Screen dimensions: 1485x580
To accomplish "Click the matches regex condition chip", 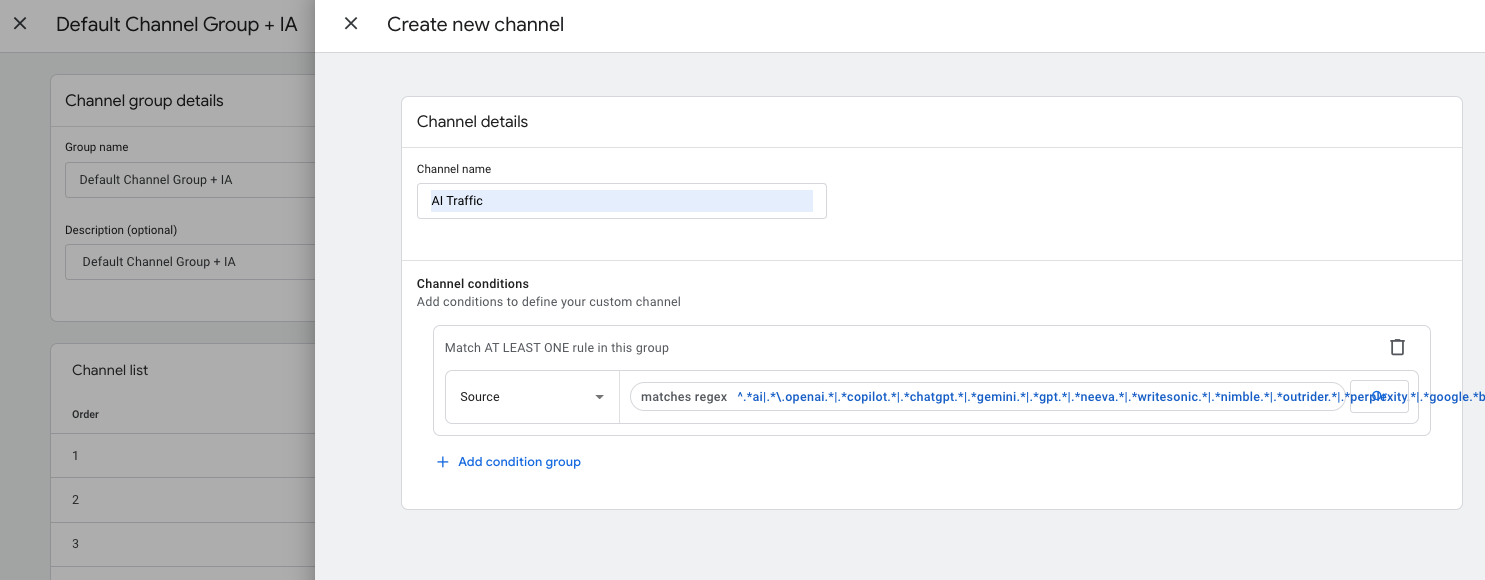I will click(x=987, y=397).
